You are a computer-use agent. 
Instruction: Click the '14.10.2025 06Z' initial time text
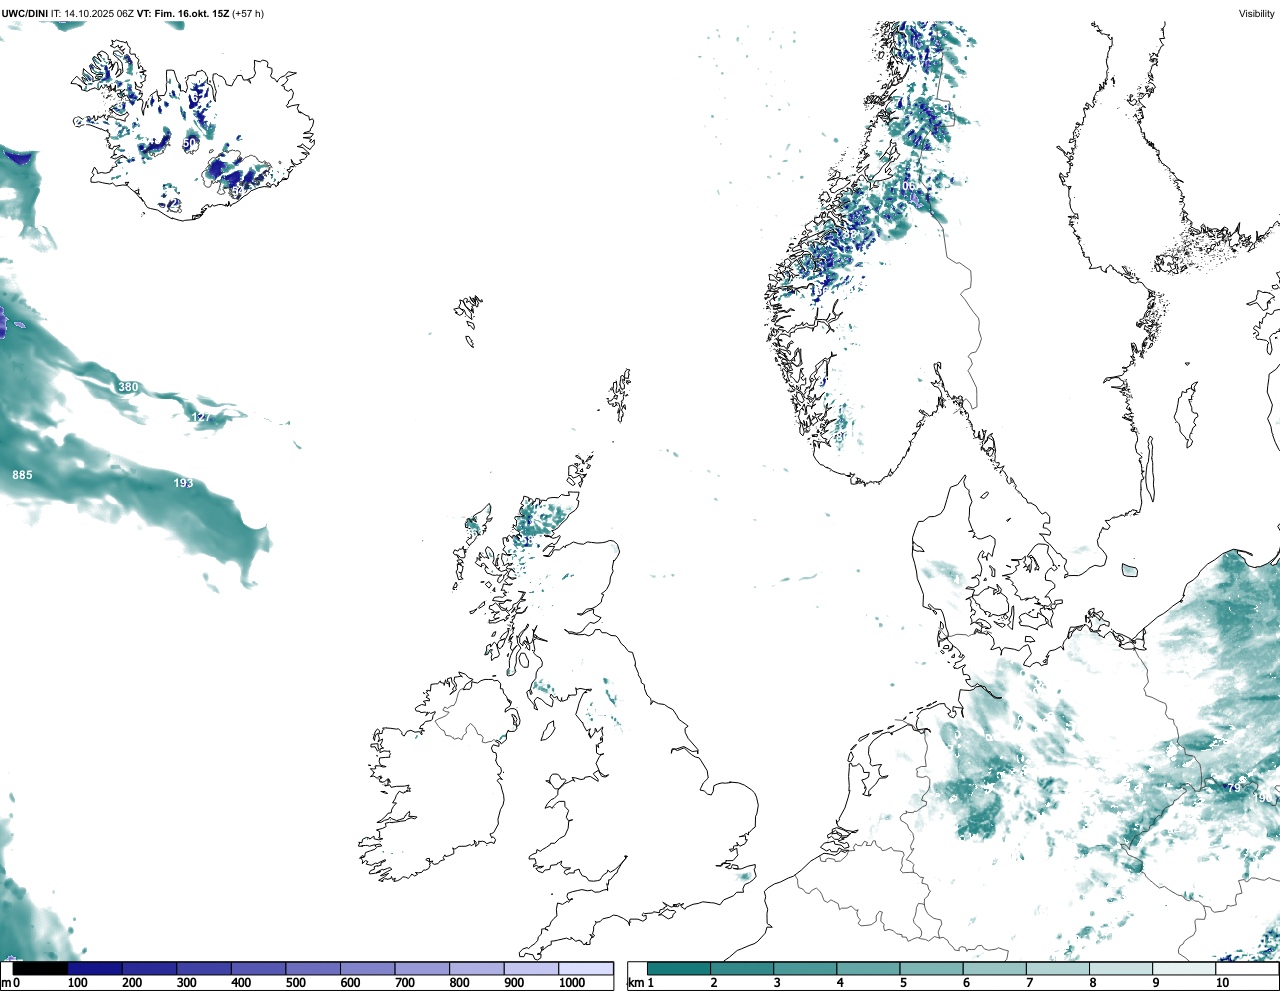pos(98,13)
